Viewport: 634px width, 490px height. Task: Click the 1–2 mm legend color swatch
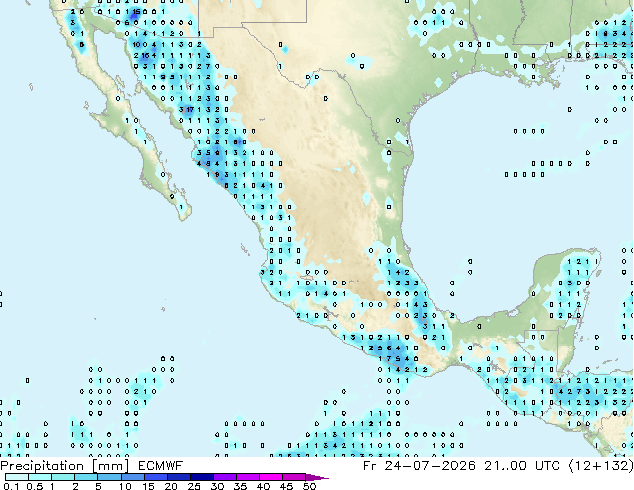63,477
